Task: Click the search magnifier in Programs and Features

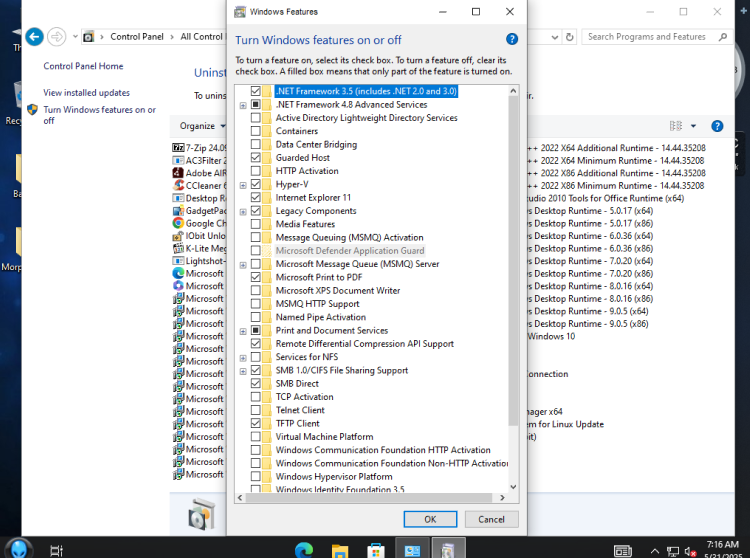Action: click(x=723, y=37)
